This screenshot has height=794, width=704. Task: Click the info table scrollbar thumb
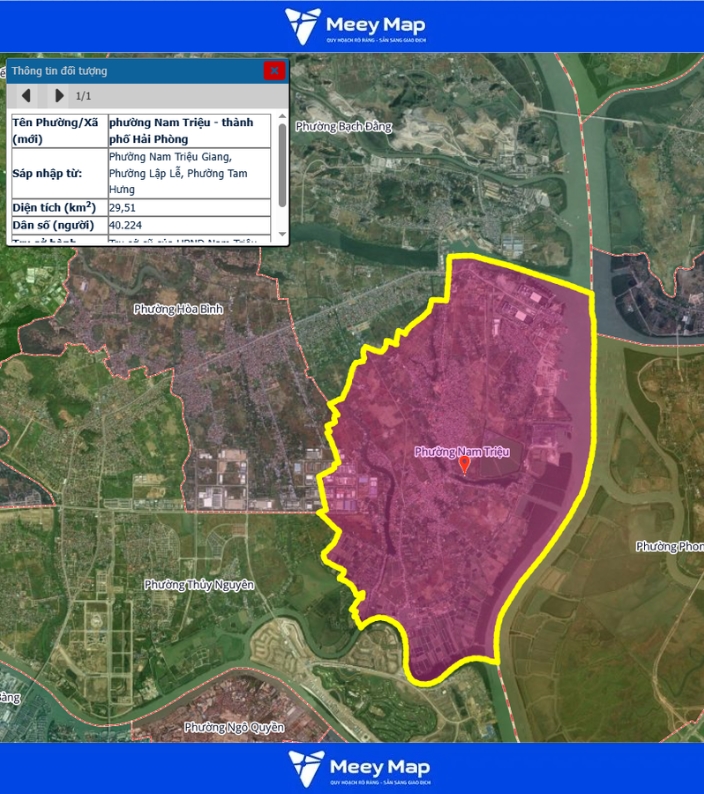(282, 165)
